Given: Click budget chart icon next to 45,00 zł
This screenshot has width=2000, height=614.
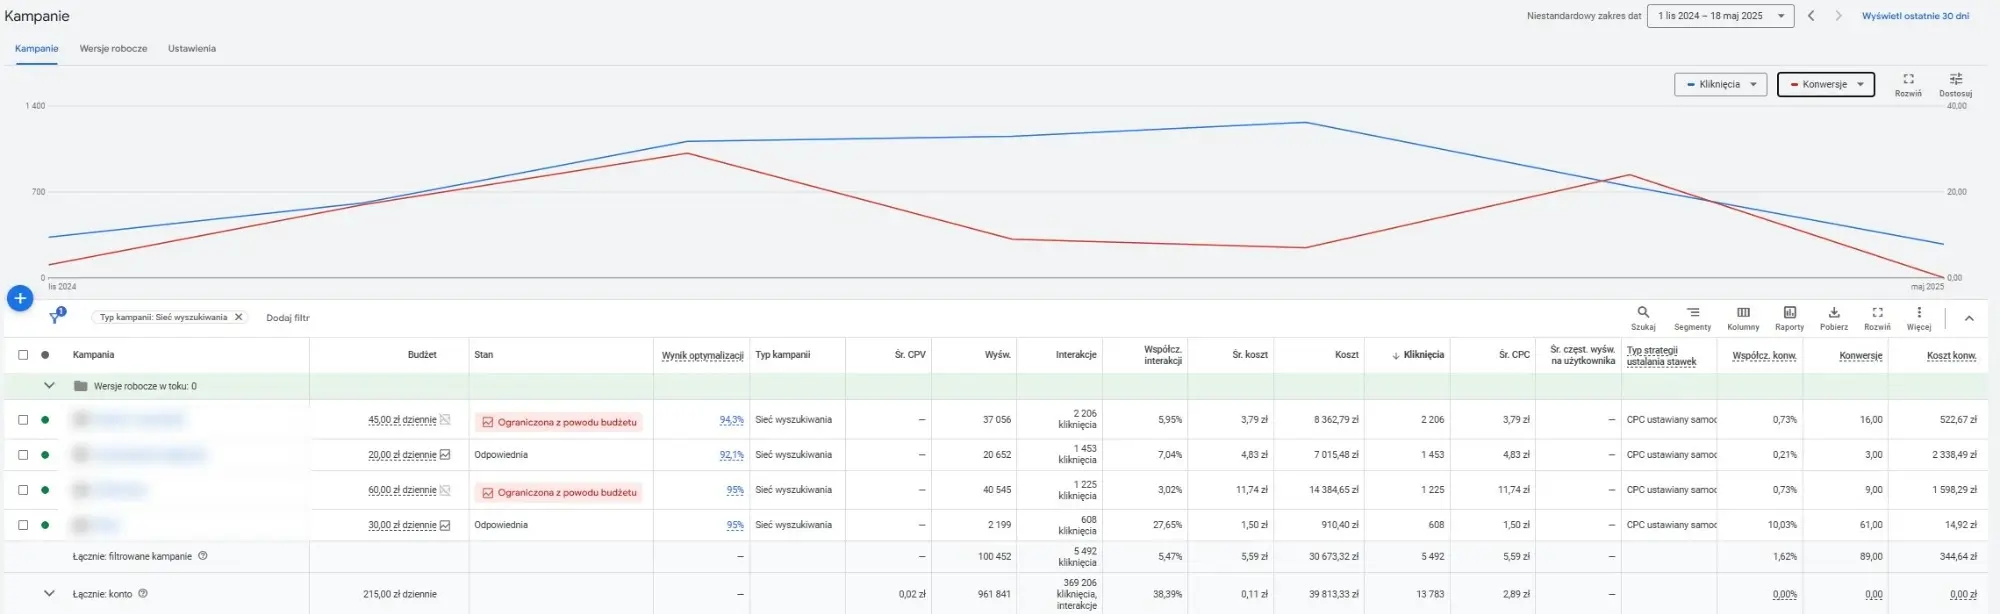Looking at the screenshot, I should pyautogui.click(x=445, y=420).
